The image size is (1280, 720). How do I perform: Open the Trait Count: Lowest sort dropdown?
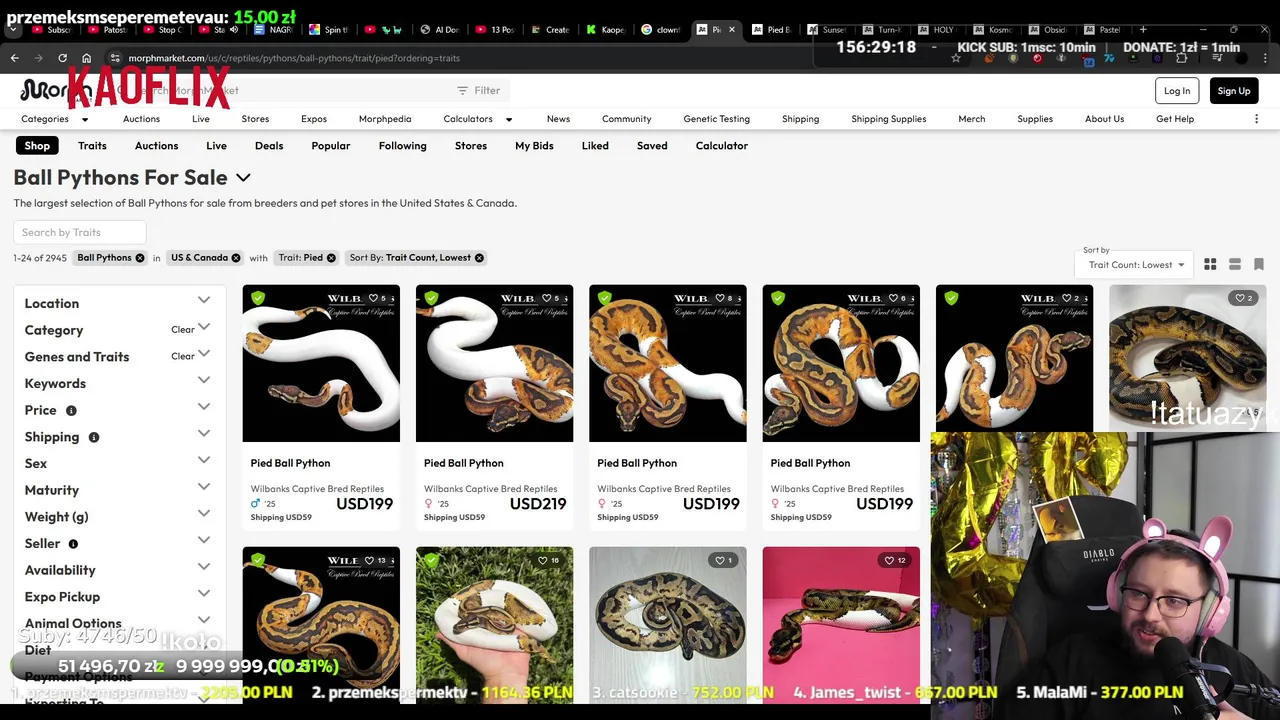pos(1136,265)
